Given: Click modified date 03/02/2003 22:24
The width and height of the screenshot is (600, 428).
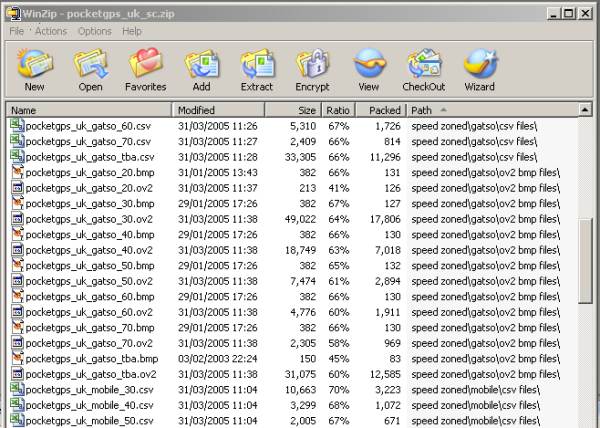Looking at the screenshot, I should 217,359.
